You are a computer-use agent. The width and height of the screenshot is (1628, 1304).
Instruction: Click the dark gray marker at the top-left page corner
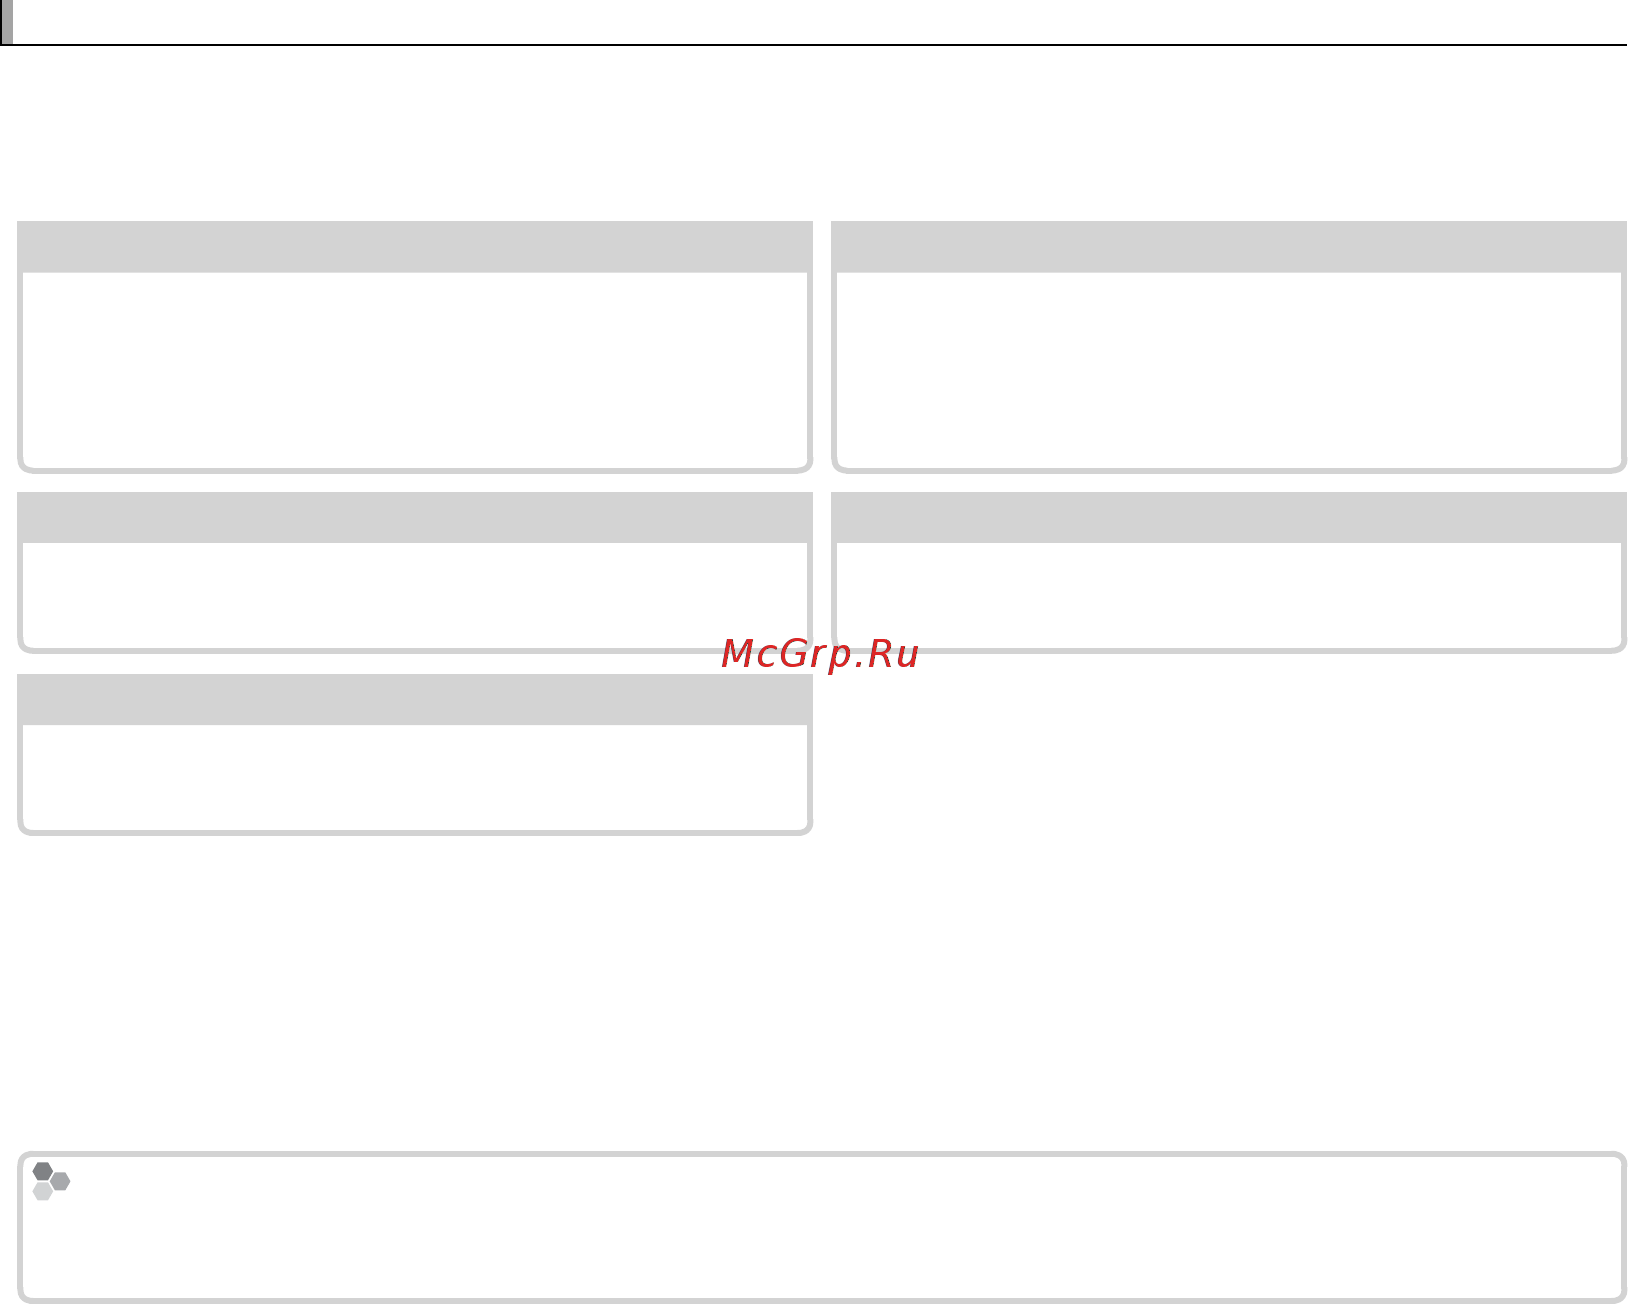(6, 22)
